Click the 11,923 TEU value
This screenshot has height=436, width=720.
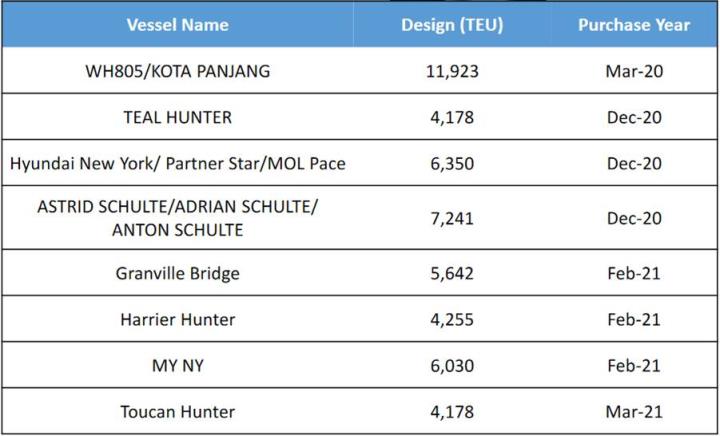(452, 71)
